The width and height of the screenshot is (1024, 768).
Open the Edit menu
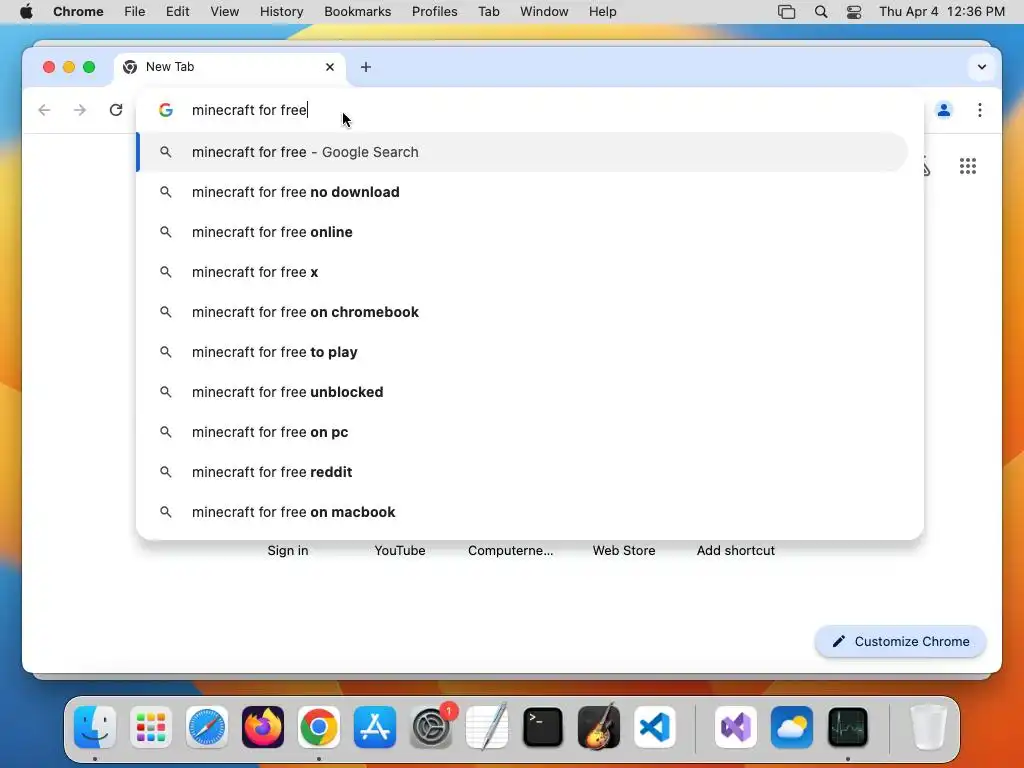coord(177,12)
